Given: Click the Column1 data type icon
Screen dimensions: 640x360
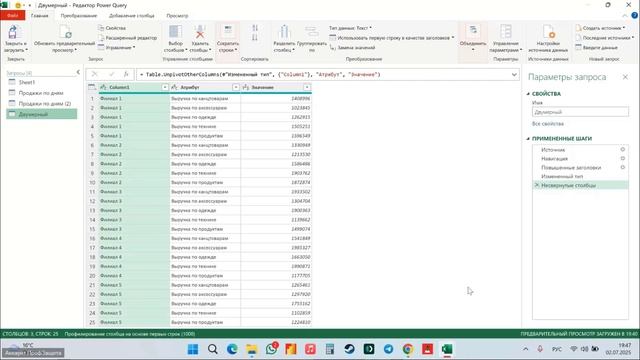Looking at the screenshot, I should pos(103,87).
